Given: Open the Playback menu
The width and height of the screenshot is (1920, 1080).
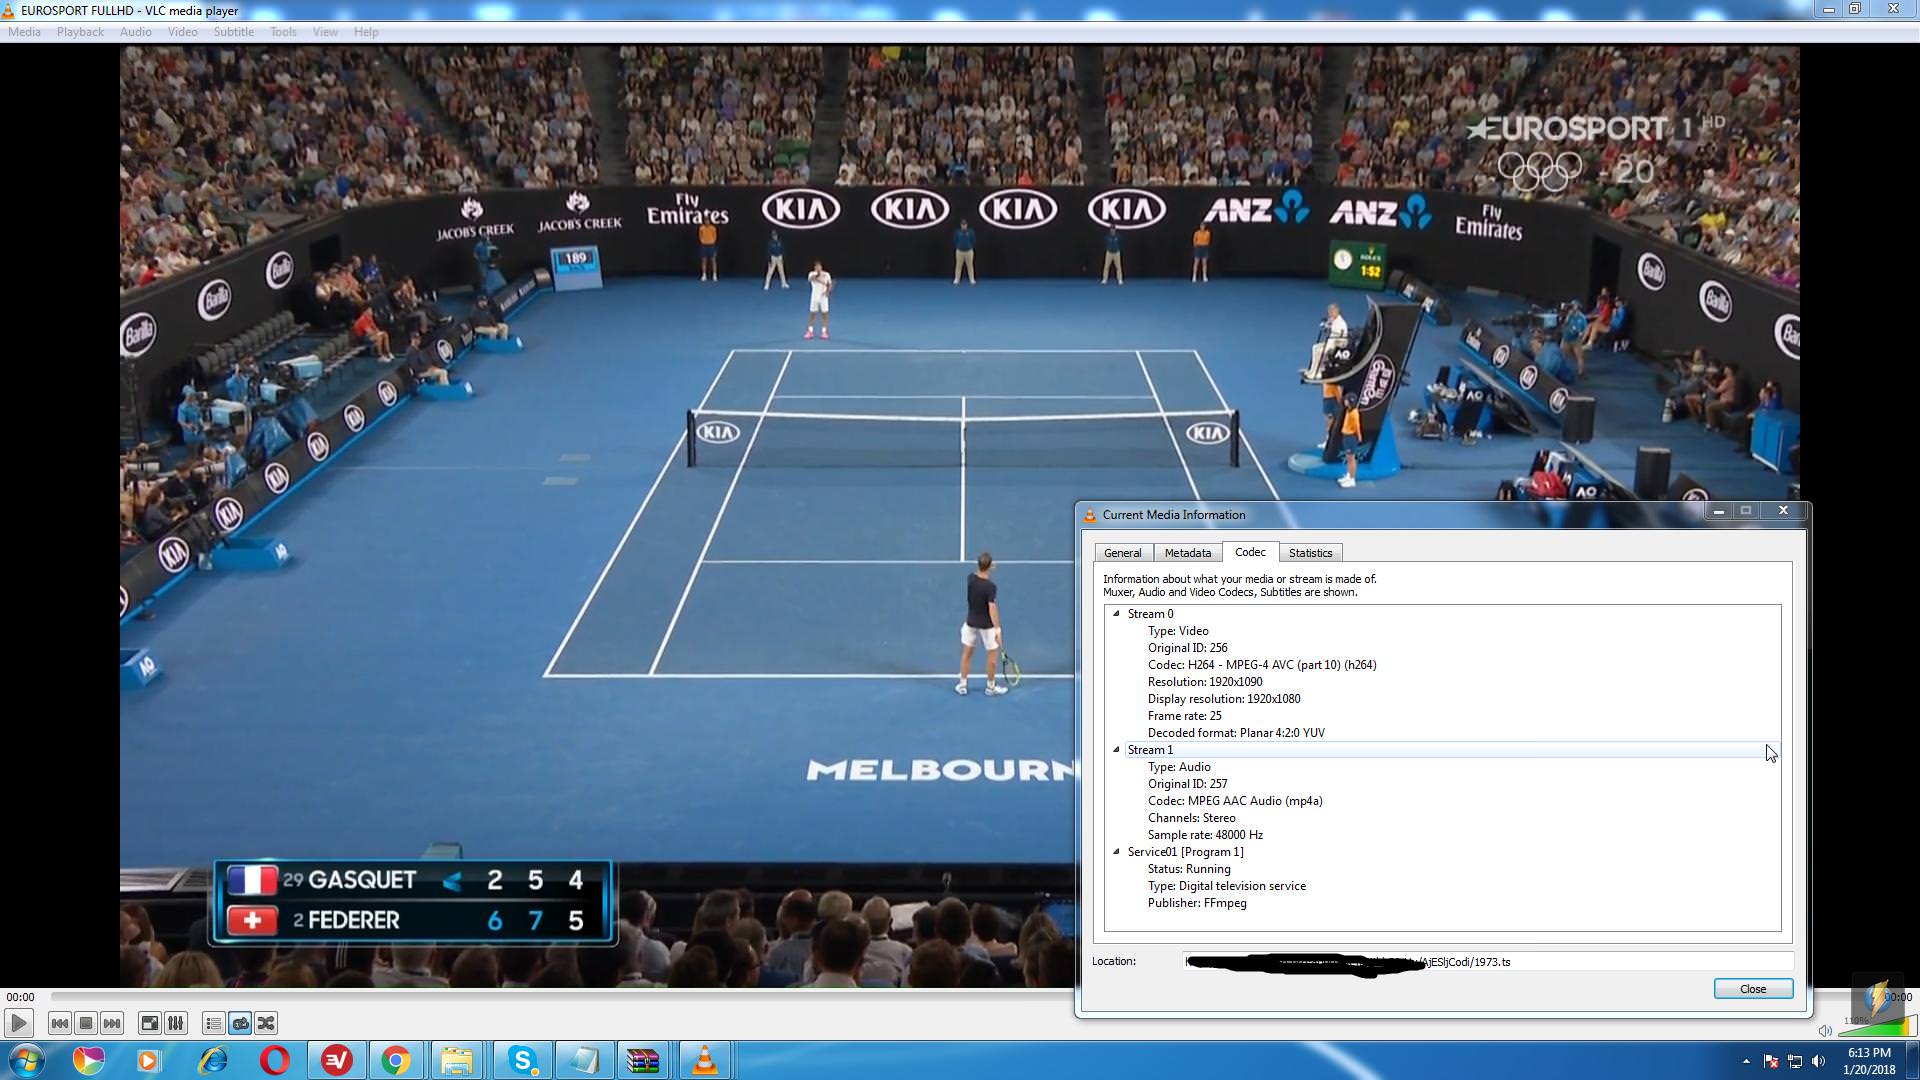Looking at the screenshot, I should tap(80, 32).
